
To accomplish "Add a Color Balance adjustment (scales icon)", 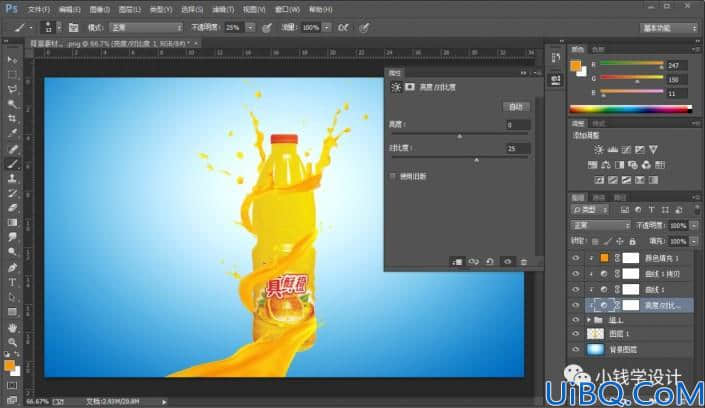I will (x=606, y=165).
